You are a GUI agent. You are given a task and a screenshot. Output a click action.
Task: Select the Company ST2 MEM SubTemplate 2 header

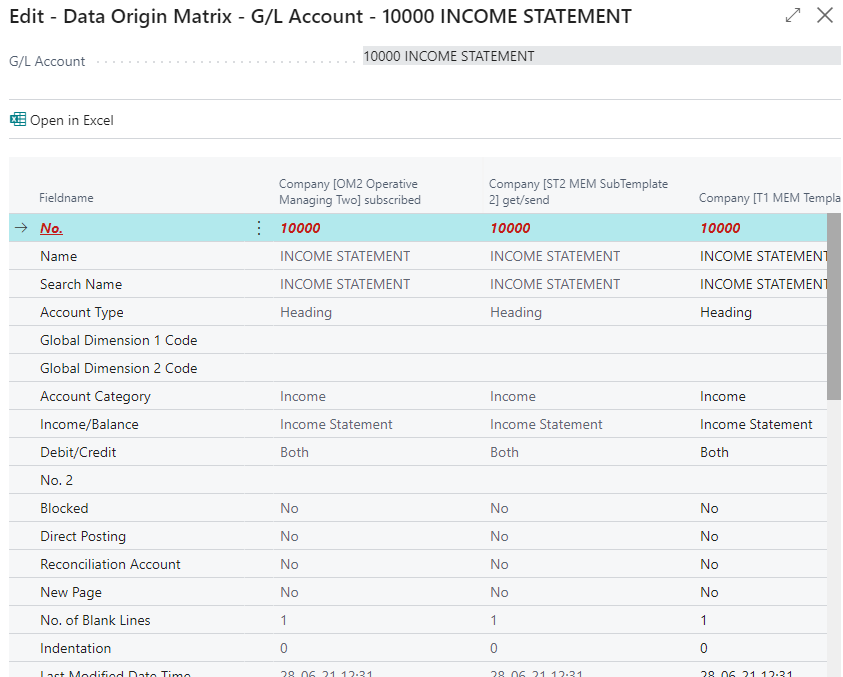(577, 190)
